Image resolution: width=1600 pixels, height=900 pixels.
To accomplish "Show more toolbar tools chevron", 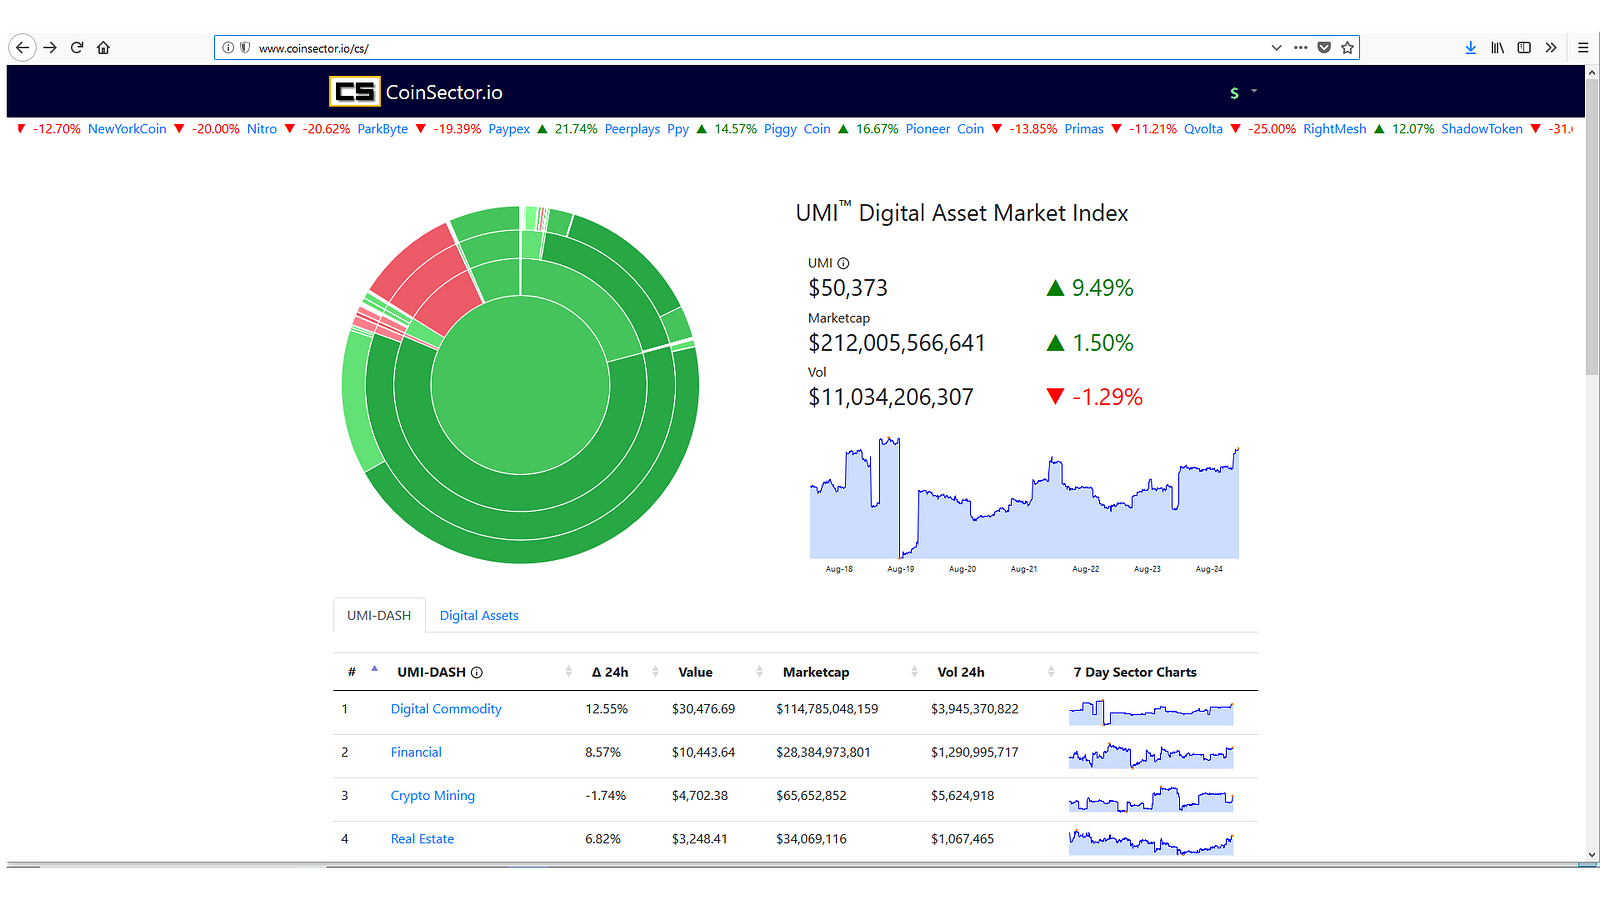I will (x=1551, y=48).
